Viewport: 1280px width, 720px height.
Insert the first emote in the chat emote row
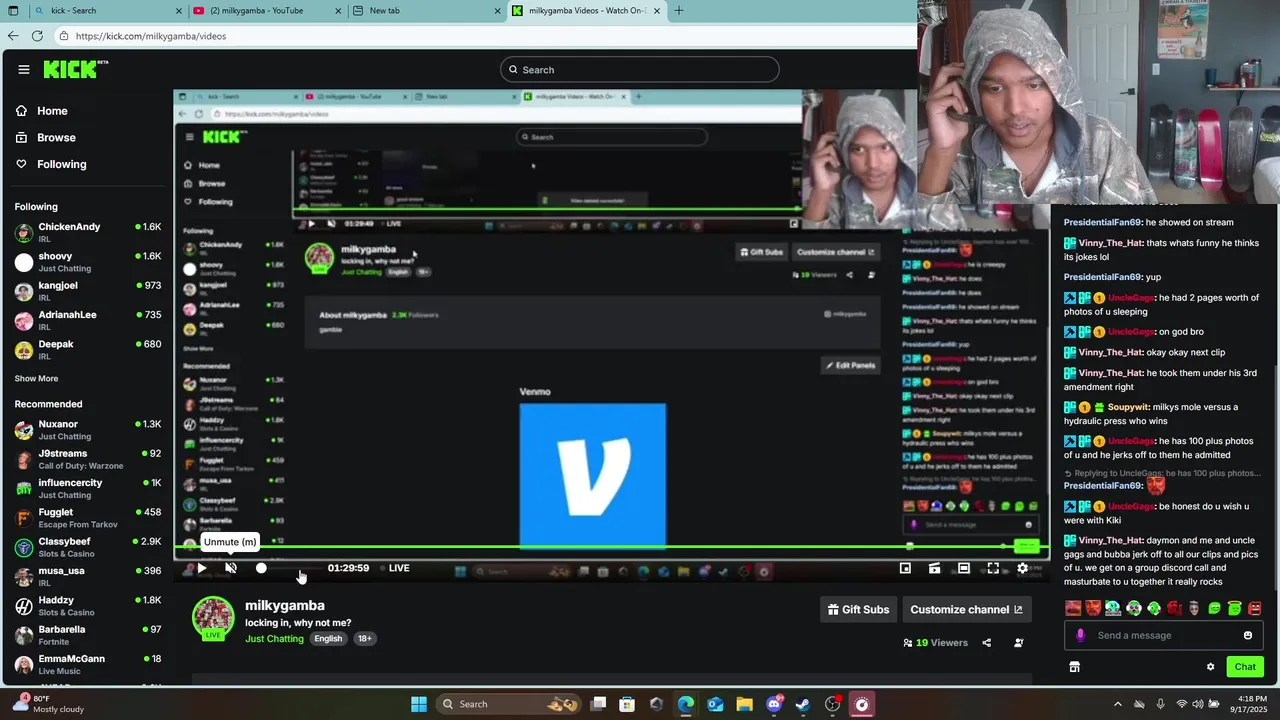[x=1073, y=608]
